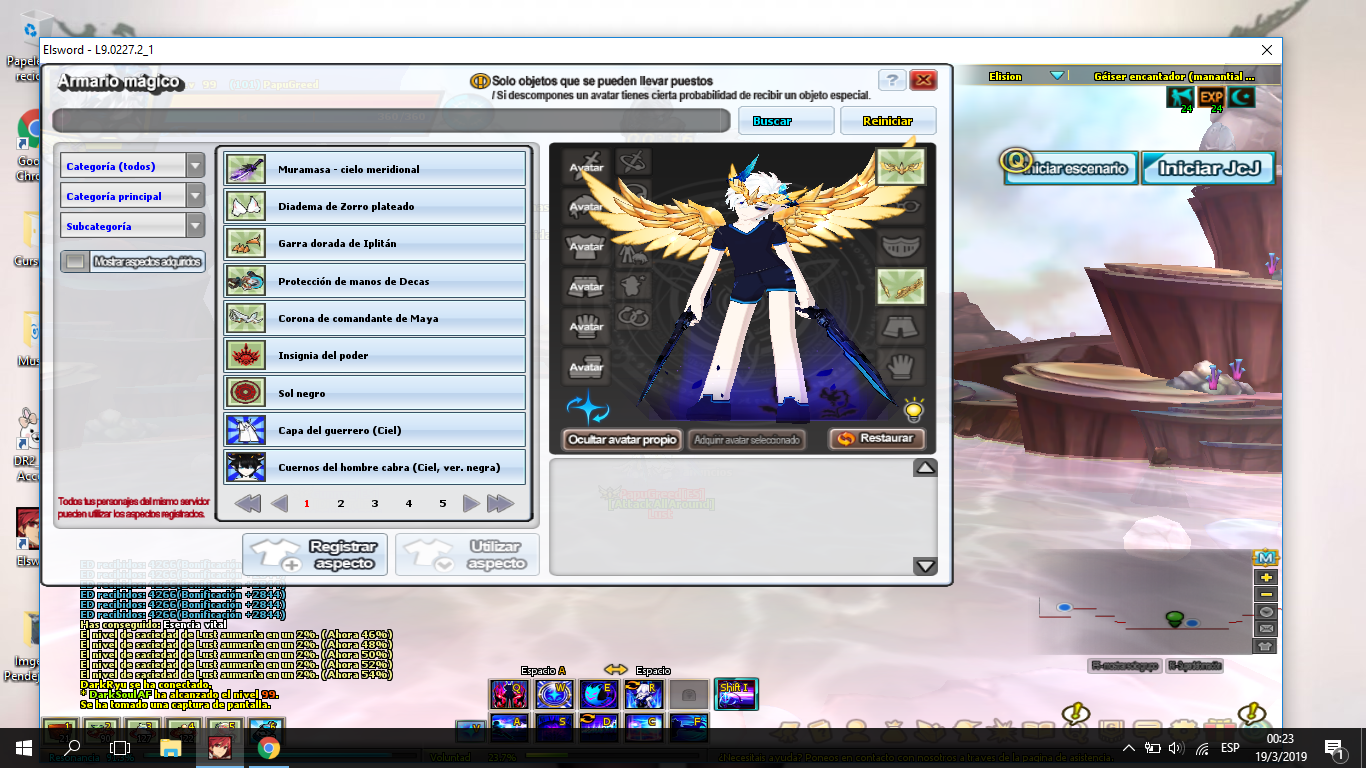Screen dimensions: 1366x768
Task: Click the golden wings accessory slot
Action: point(901,167)
